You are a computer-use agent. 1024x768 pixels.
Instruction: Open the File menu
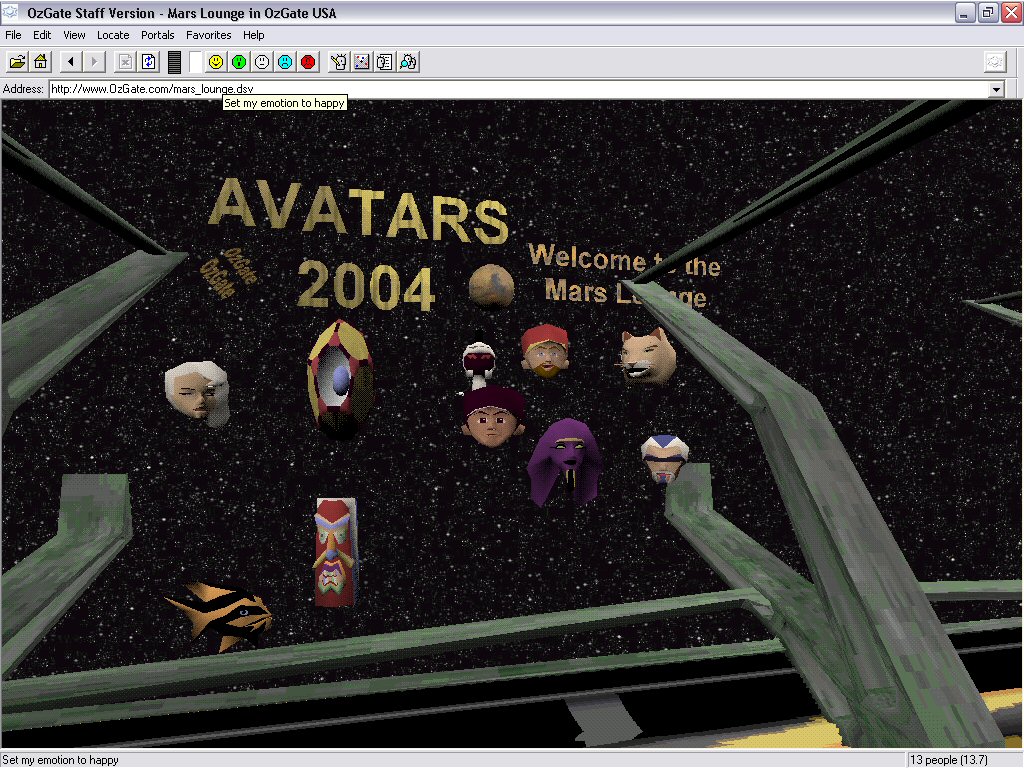[14, 35]
